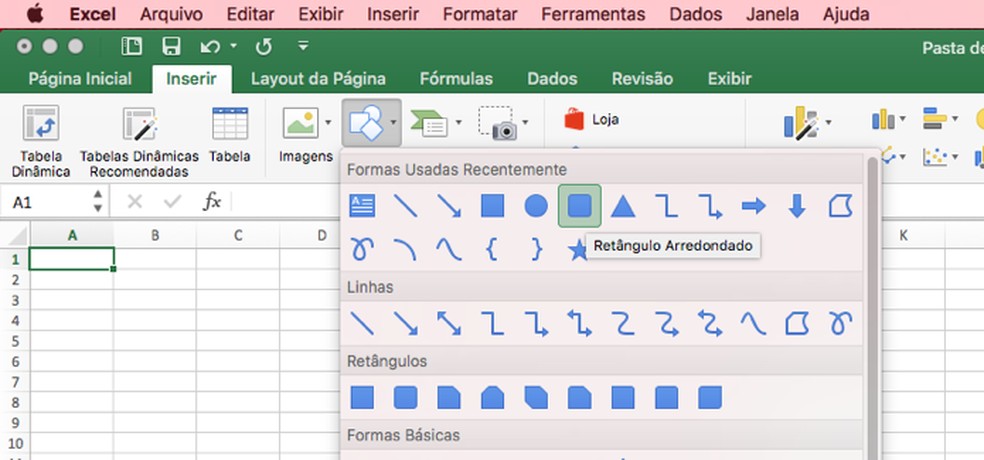
Task: Open the Loja add-ins store
Action: pyautogui.click(x=591, y=119)
